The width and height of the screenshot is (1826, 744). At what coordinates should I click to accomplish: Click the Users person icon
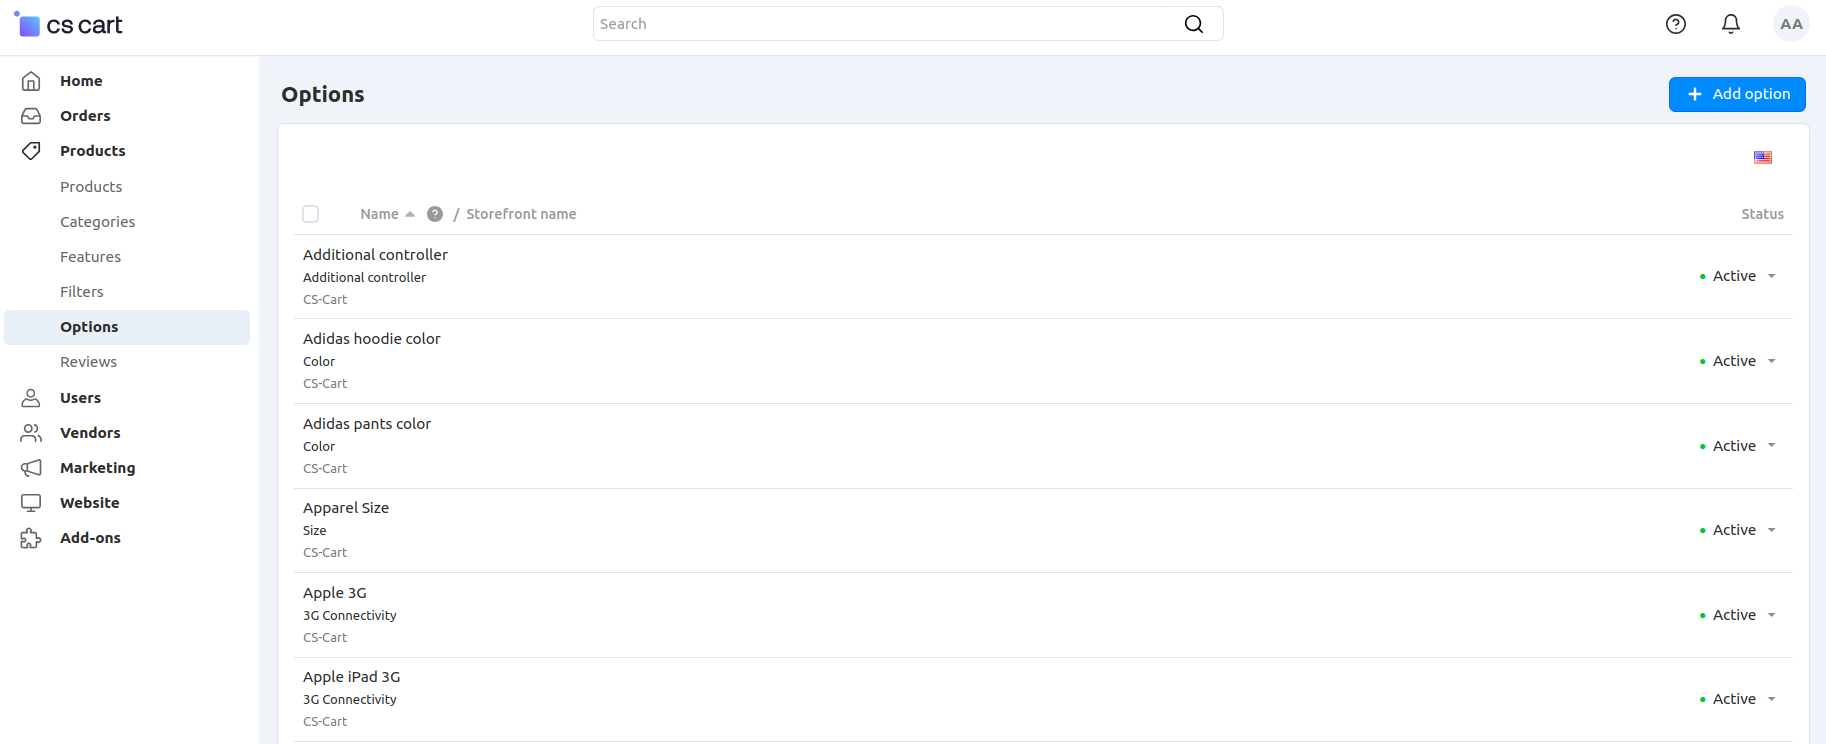31,398
